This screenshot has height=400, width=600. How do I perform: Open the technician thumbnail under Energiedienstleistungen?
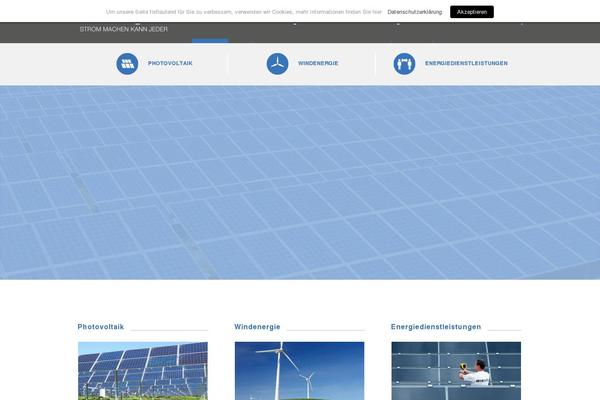(x=456, y=371)
